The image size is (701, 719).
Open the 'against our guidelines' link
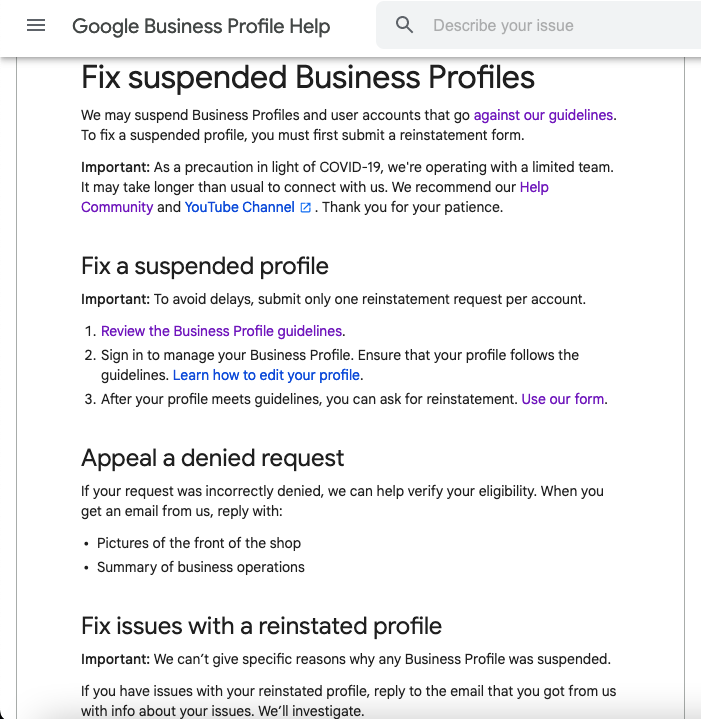tap(543, 115)
